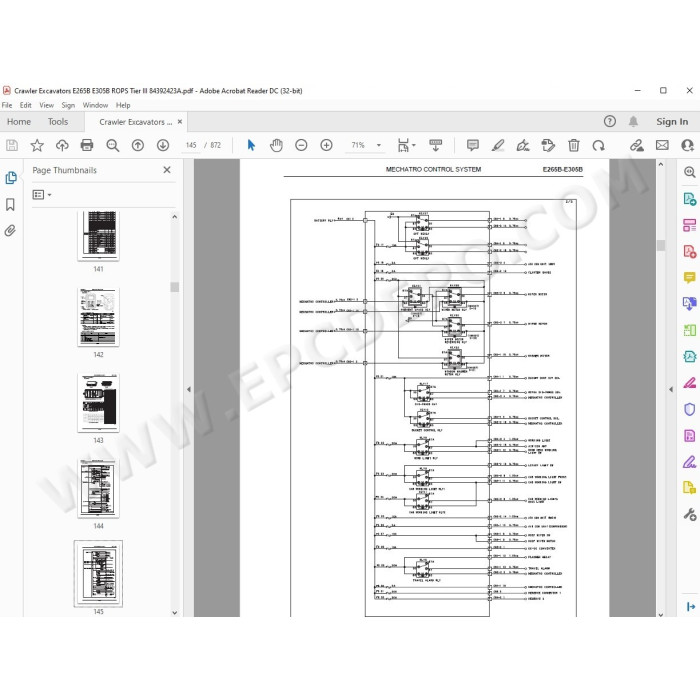Share a link to the file
700x700 pixels.
click(x=637, y=145)
